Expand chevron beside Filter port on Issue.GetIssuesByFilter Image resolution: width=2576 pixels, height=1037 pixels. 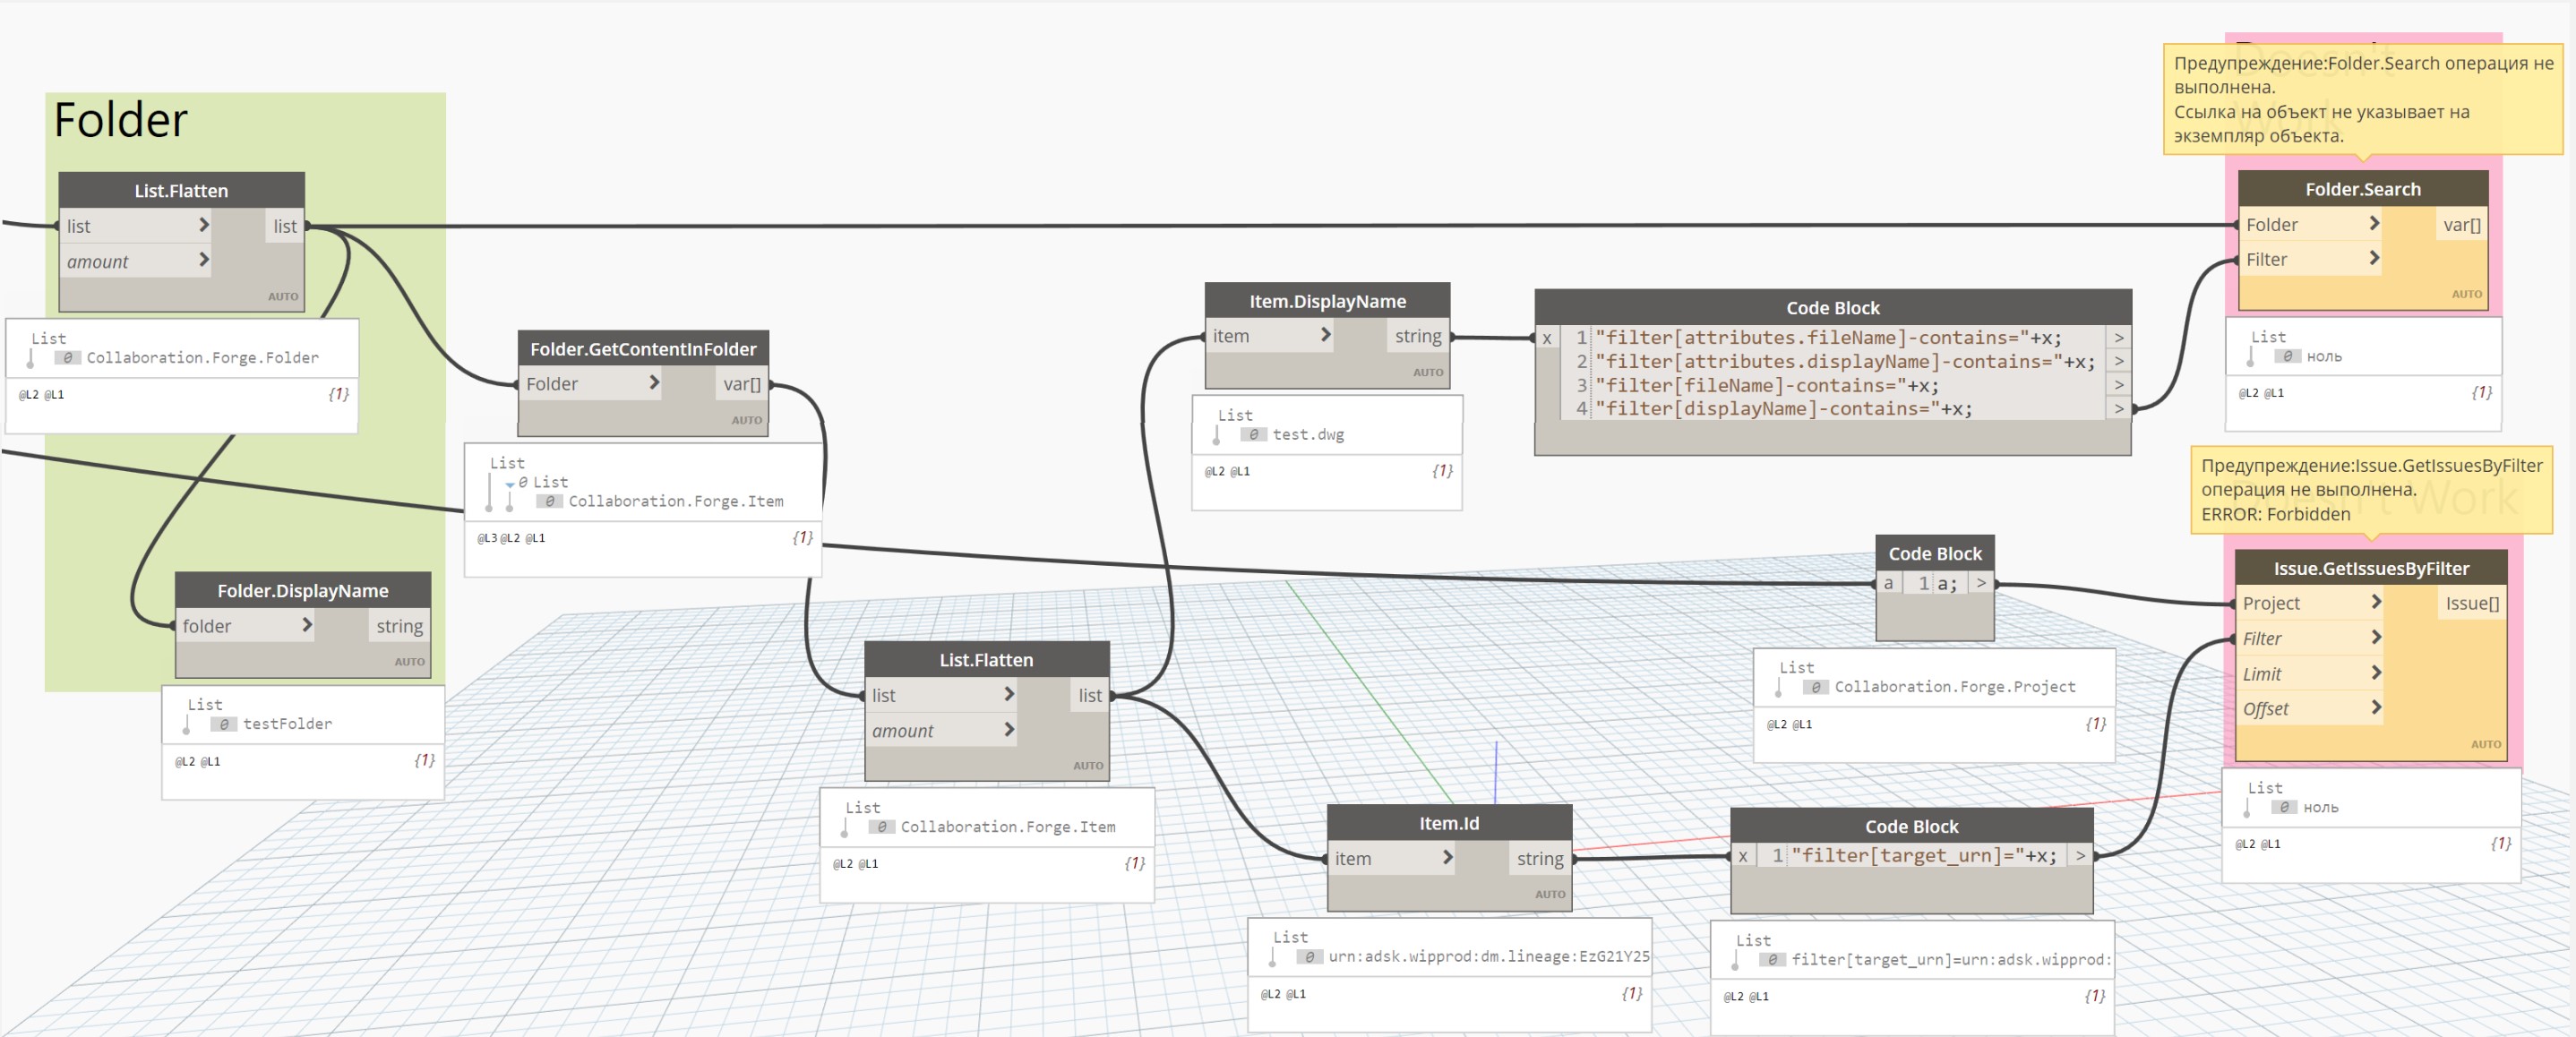pyautogui.click(x=2376, y=638)
